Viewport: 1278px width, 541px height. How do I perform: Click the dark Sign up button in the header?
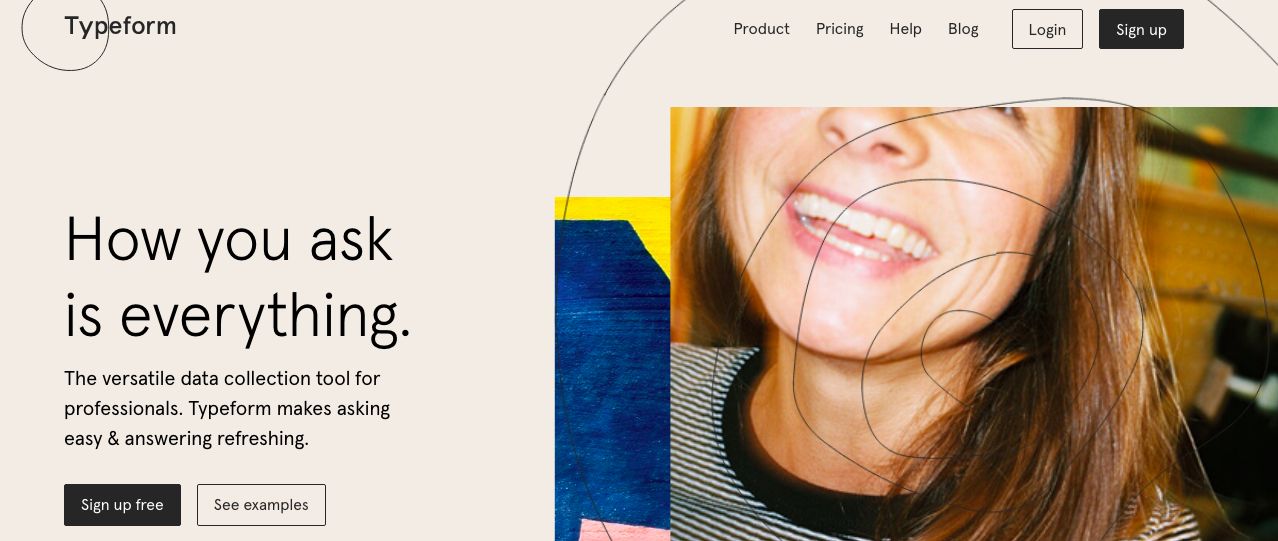click(x=1141, y=29)
